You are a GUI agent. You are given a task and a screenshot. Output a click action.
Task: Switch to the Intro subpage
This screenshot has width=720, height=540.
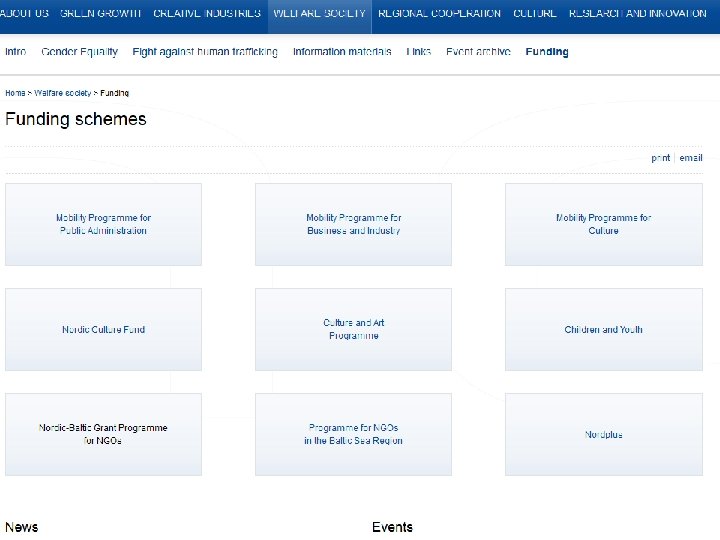(x=16, y=51)
